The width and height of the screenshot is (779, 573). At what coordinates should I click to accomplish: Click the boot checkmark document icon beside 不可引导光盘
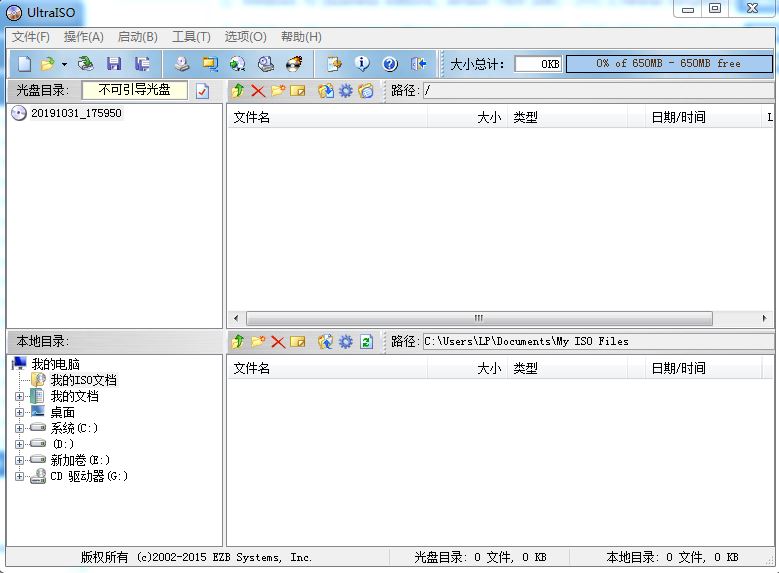[x=203, y=91]
